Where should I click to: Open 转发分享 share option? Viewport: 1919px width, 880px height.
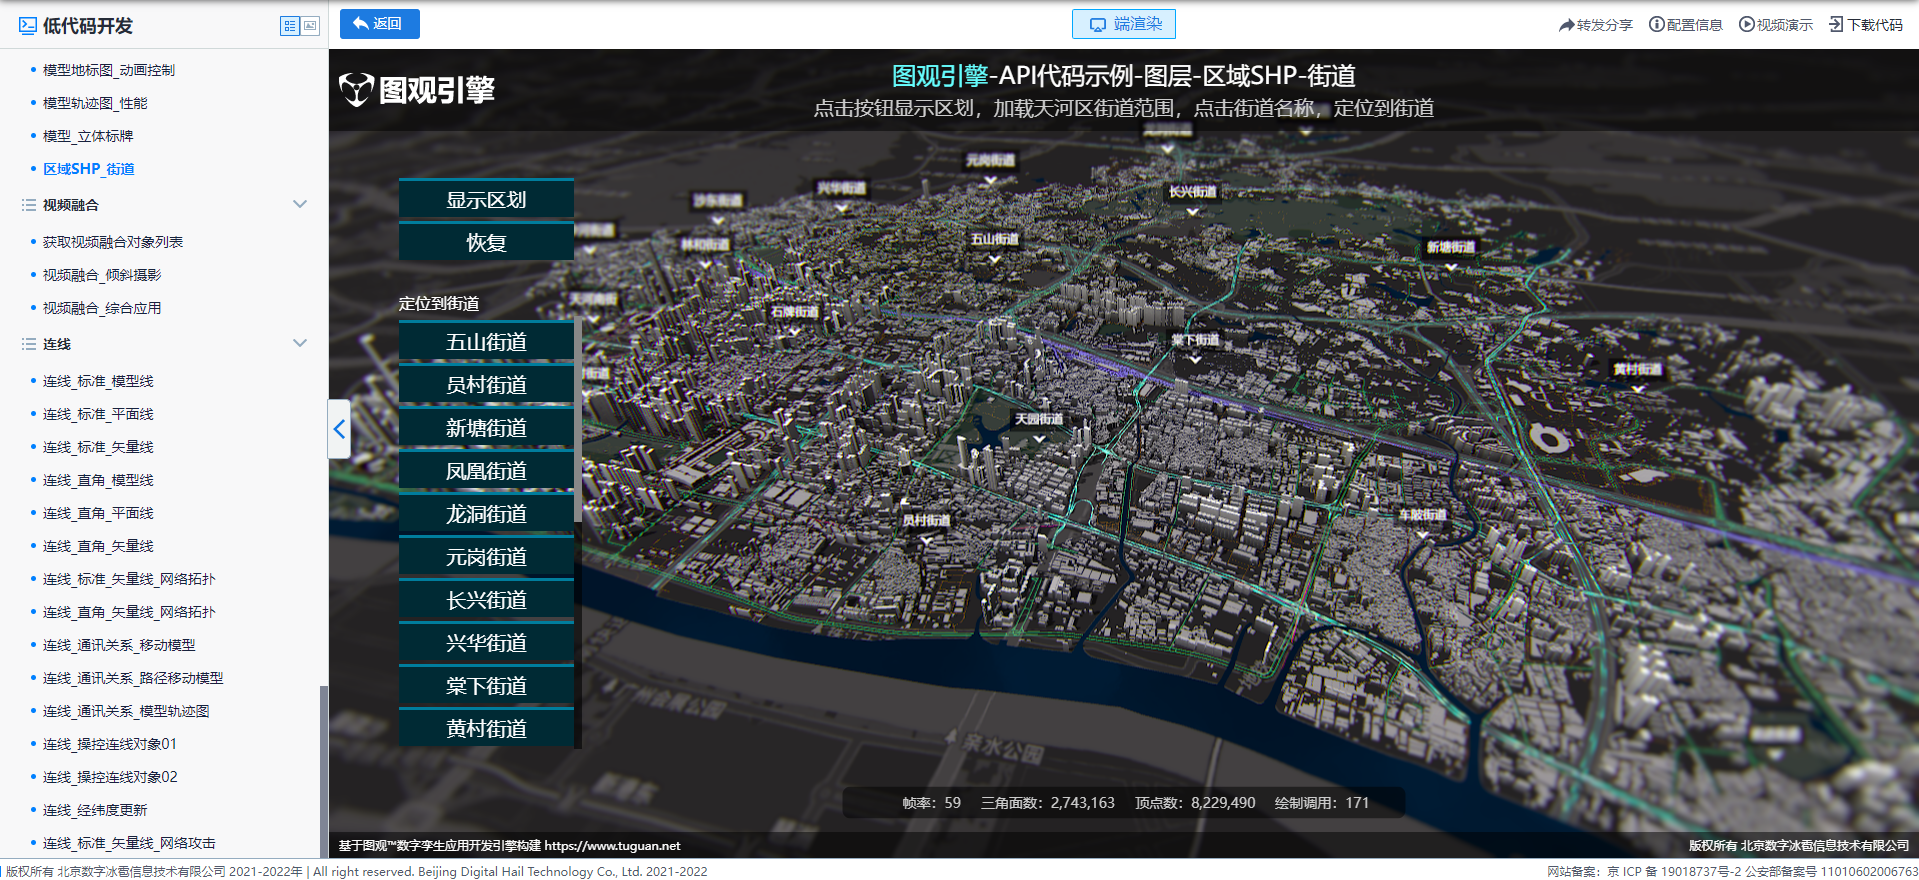tap(1595, 25)
